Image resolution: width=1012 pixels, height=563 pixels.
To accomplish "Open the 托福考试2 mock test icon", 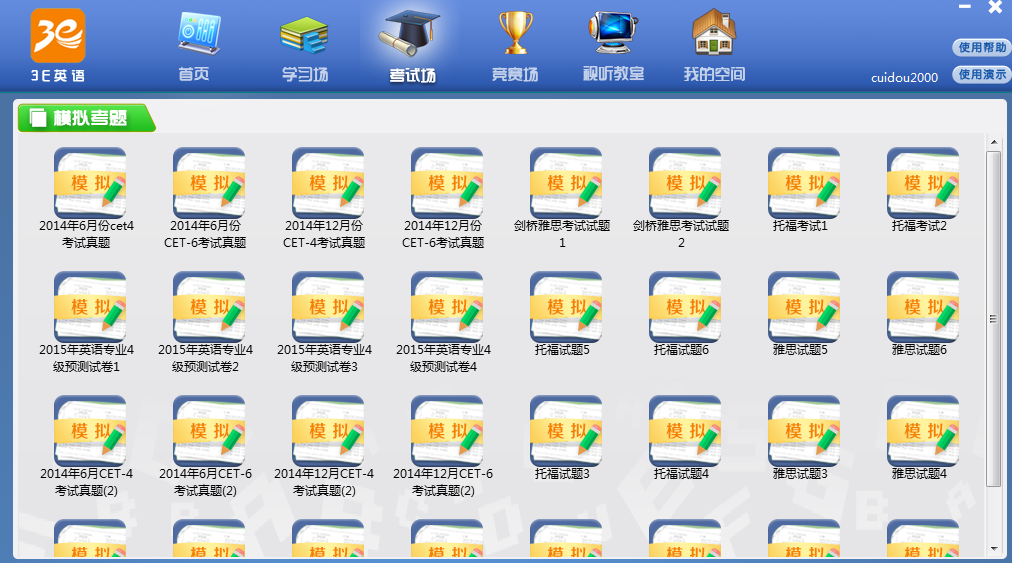I will click(x=923, y=183).
